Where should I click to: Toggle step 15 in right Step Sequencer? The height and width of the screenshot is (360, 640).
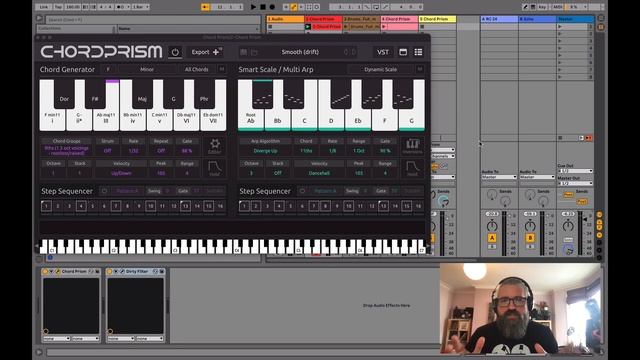coord(407,206)
